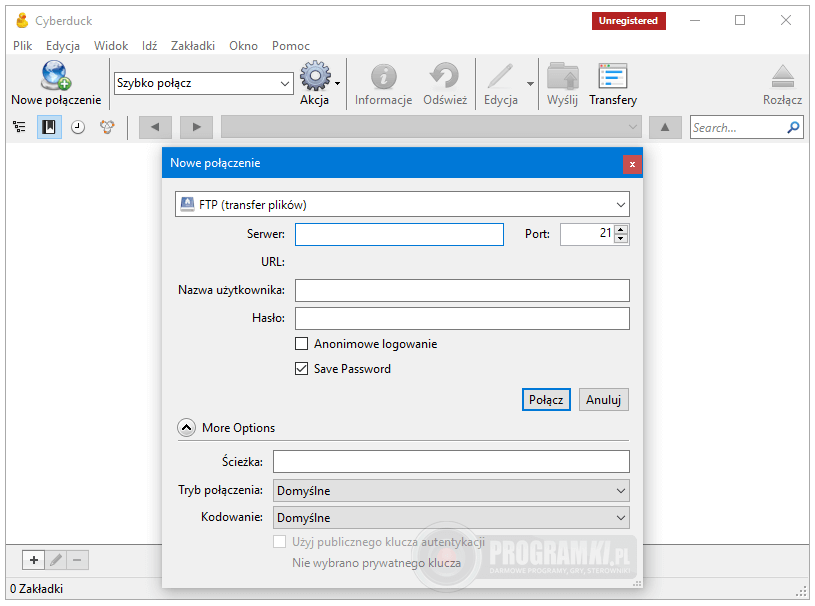Switch to outline browser view icon
The height and width of the screenshot is (606, 815).
tap(19, 127)
